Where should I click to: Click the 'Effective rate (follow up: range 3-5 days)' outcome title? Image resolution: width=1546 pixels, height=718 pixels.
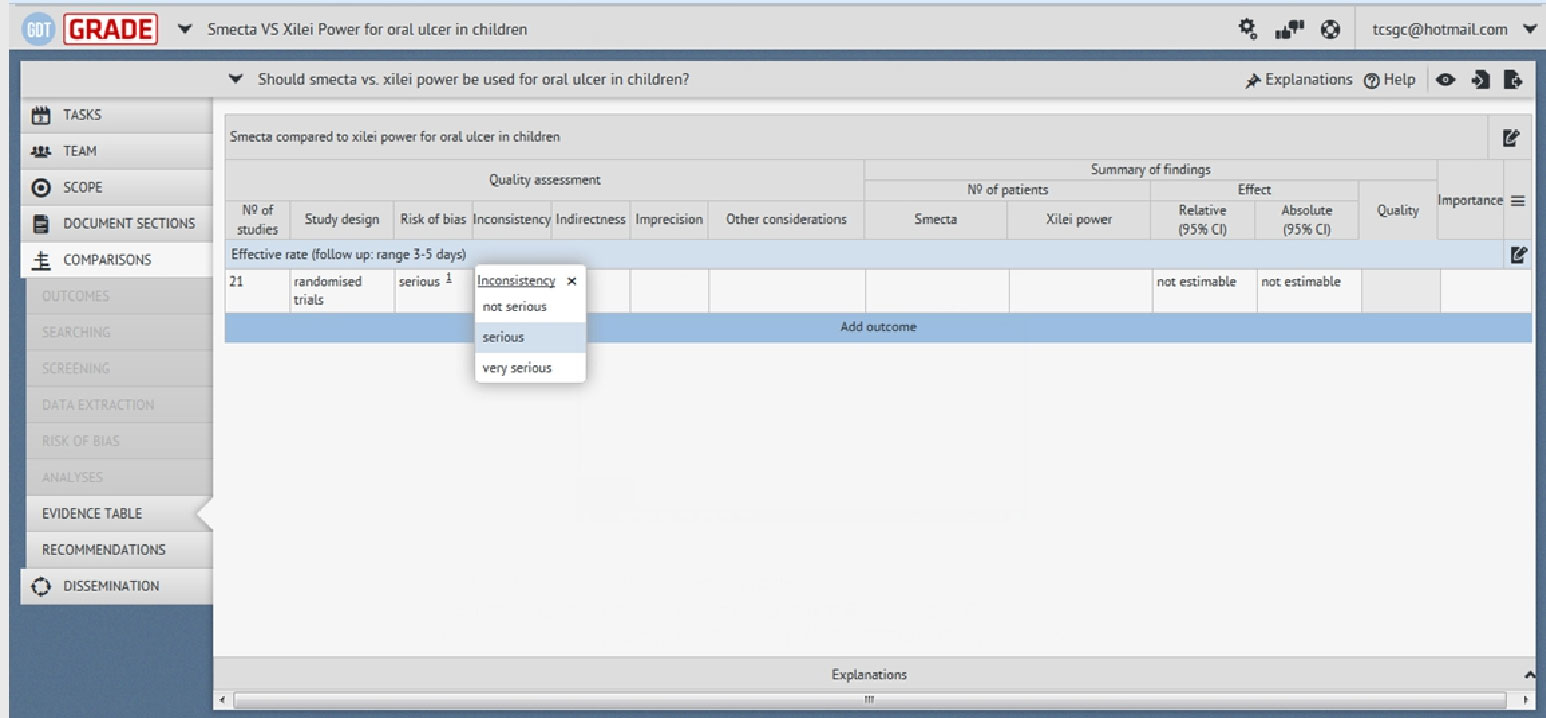[349, 255]
